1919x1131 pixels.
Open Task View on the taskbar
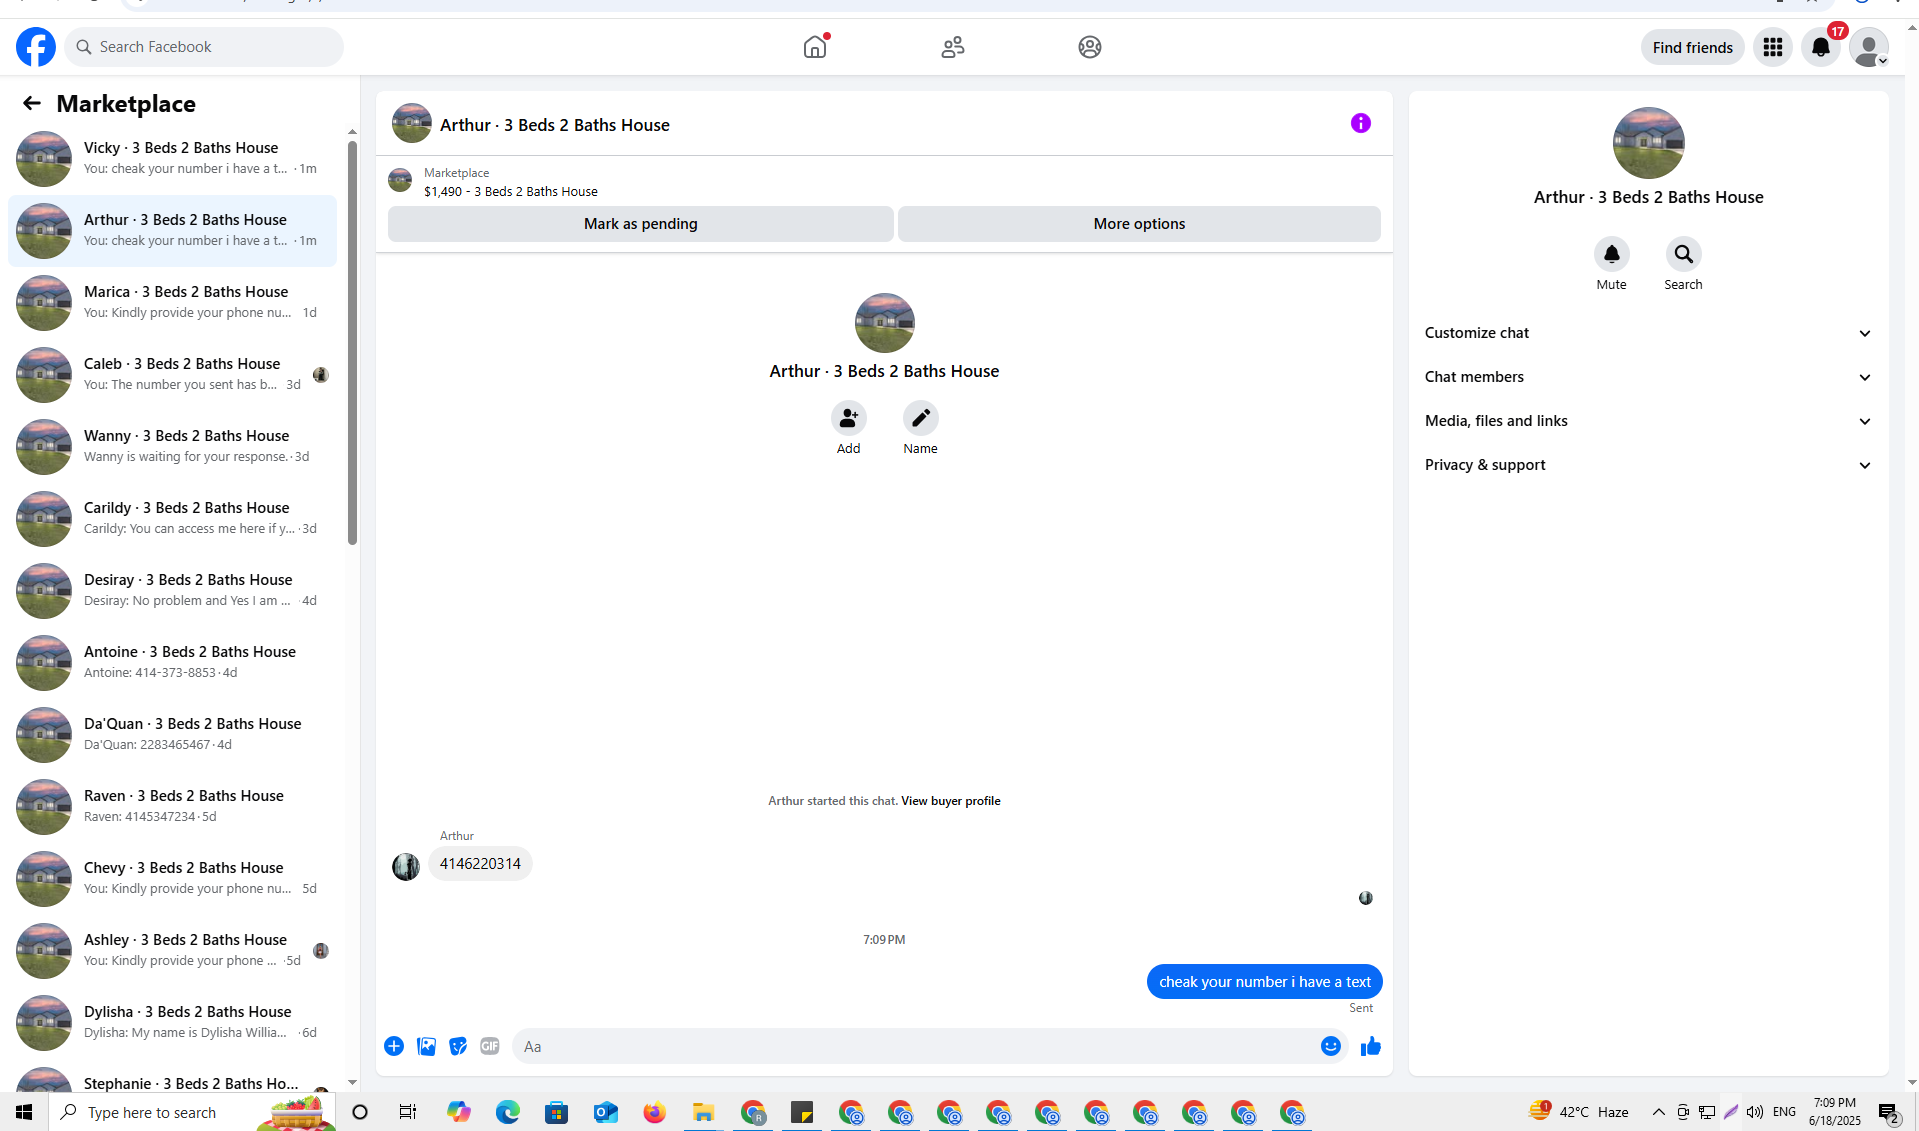pyautogui.click(x=408, y=1112)
